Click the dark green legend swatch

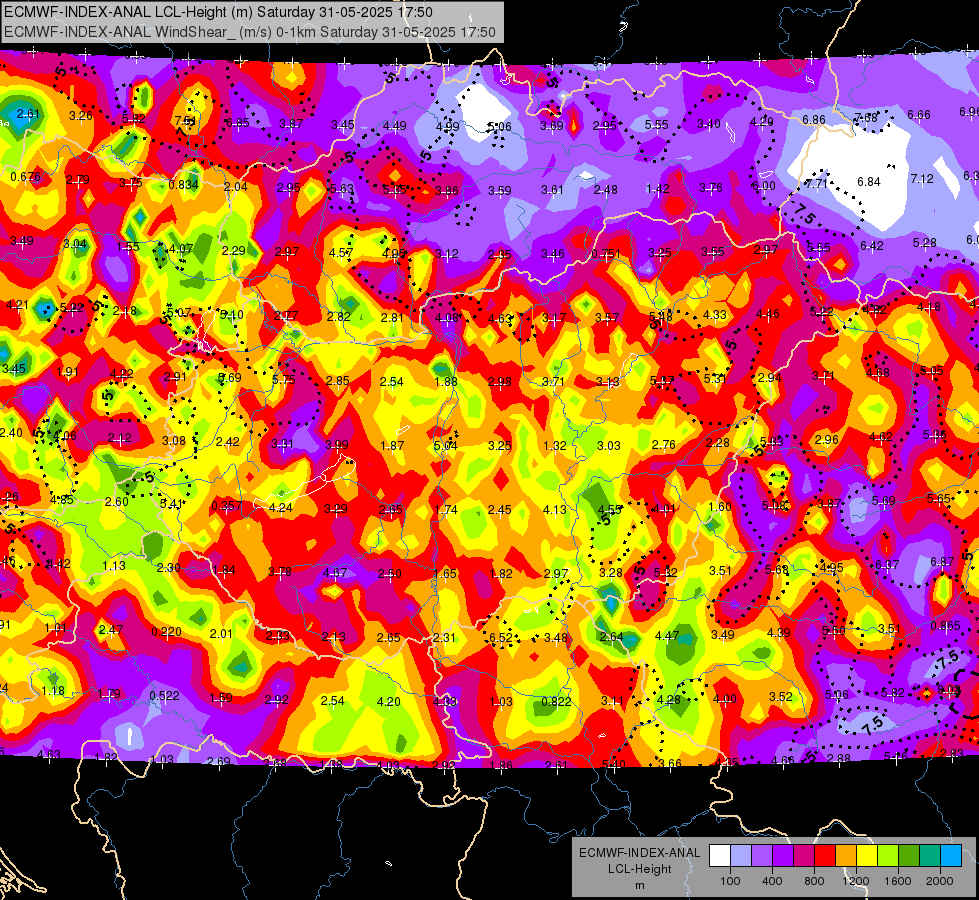[908, 856]
